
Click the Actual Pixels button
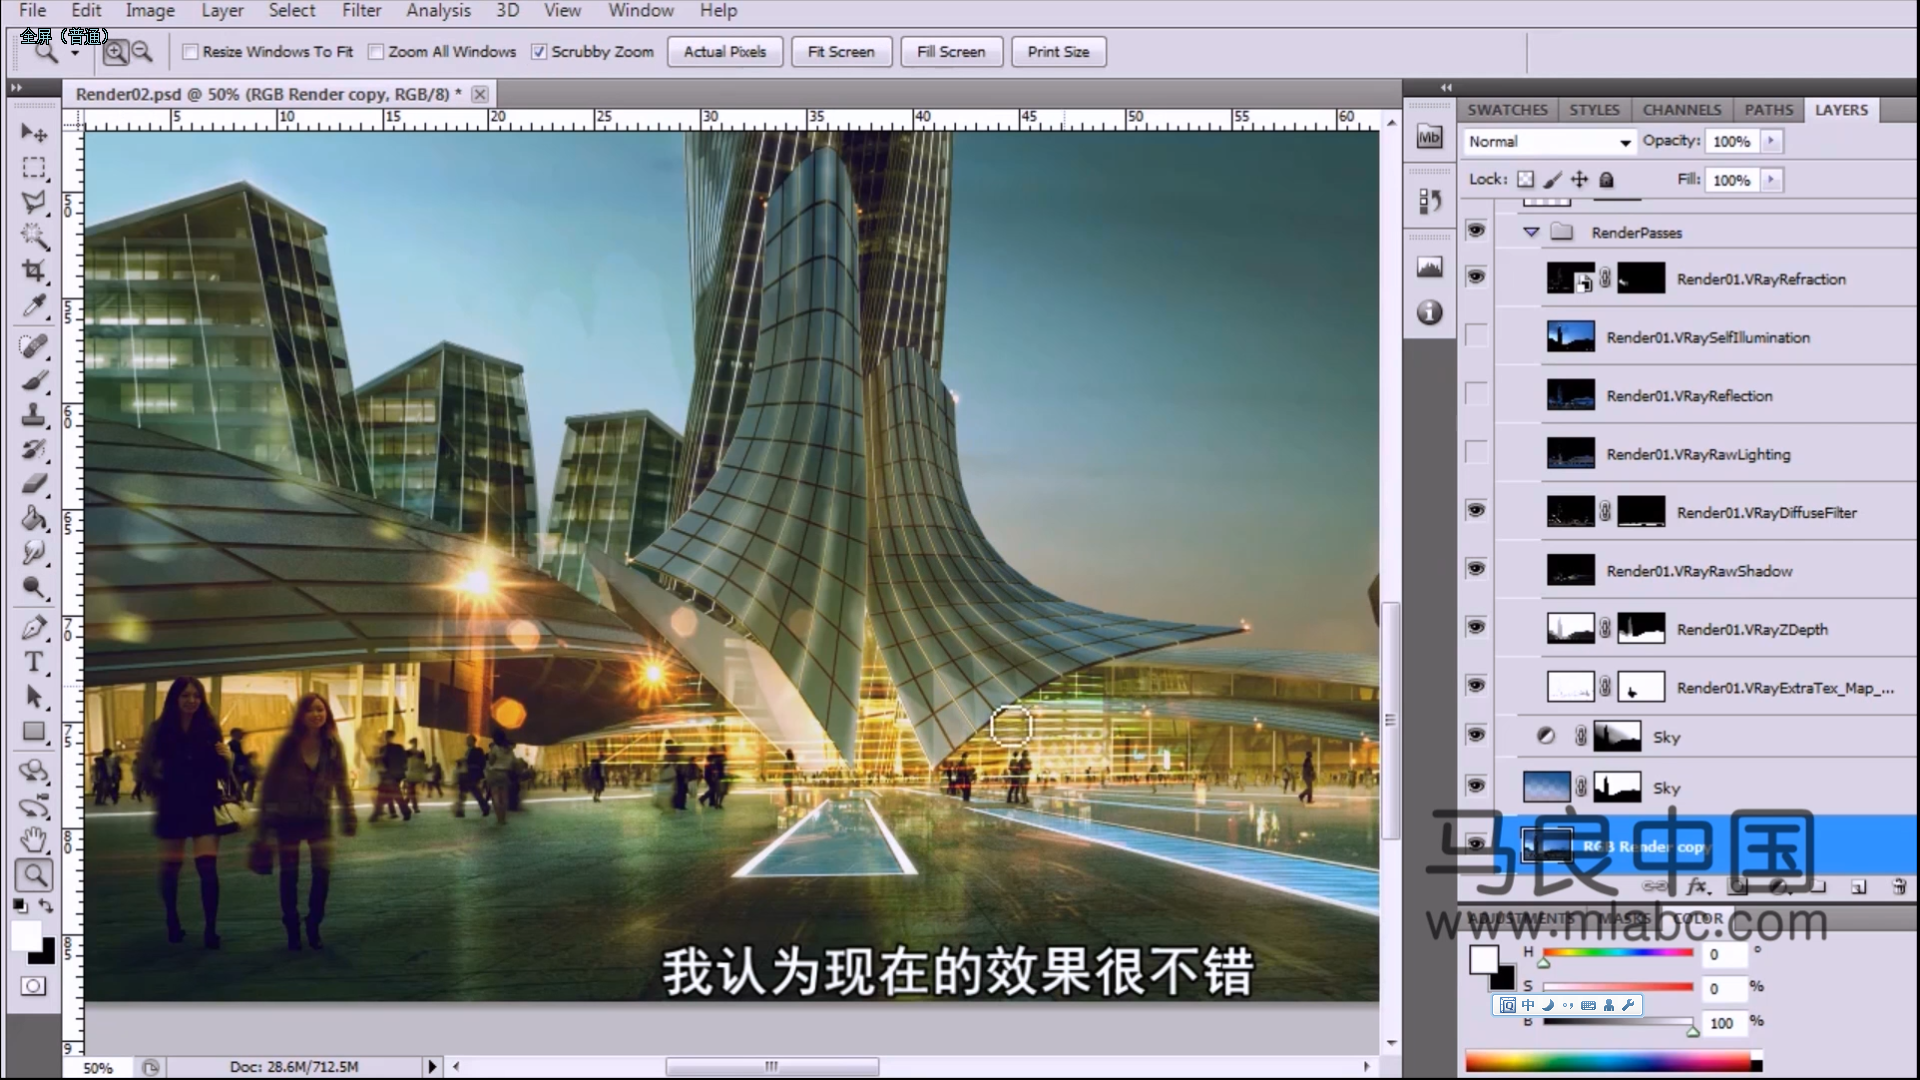click(725, 52)
